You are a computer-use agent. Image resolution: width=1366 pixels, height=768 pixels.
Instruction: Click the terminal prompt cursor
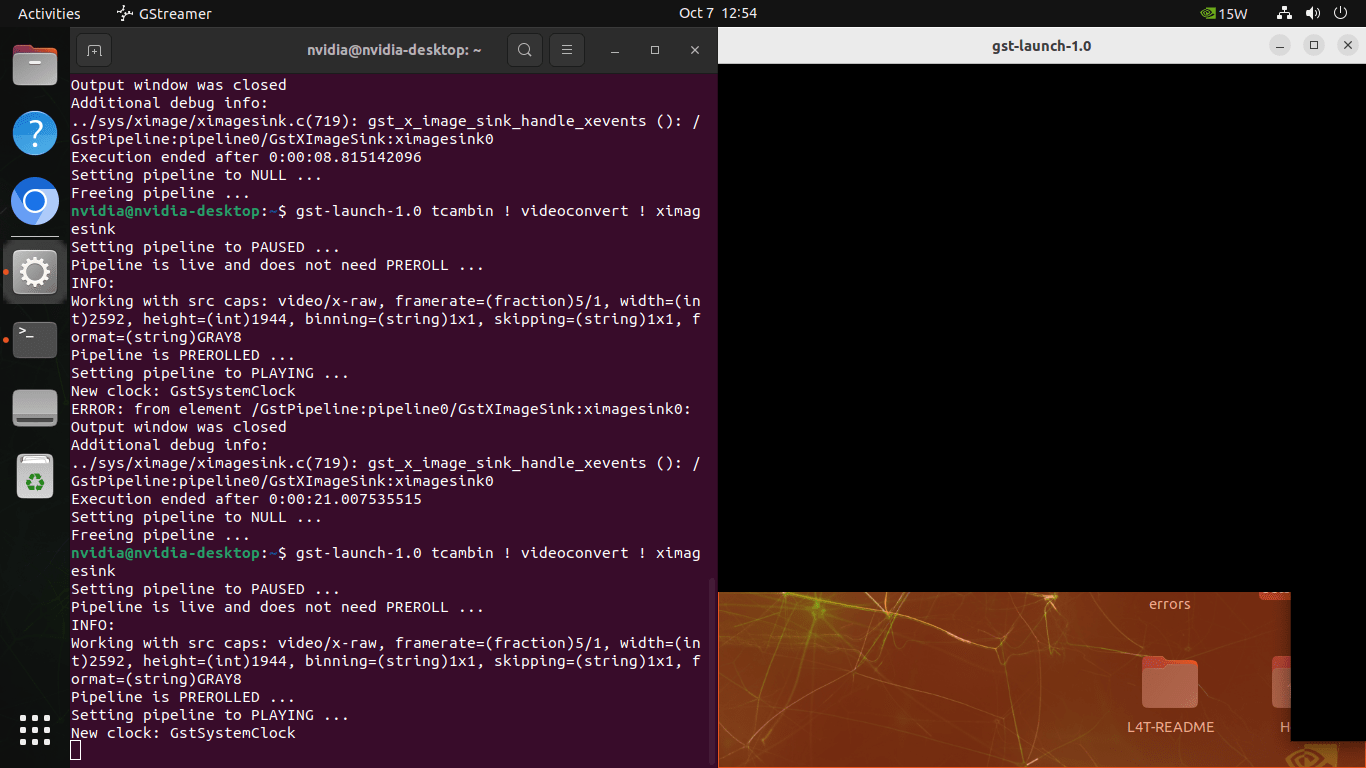tap(74, 749)
